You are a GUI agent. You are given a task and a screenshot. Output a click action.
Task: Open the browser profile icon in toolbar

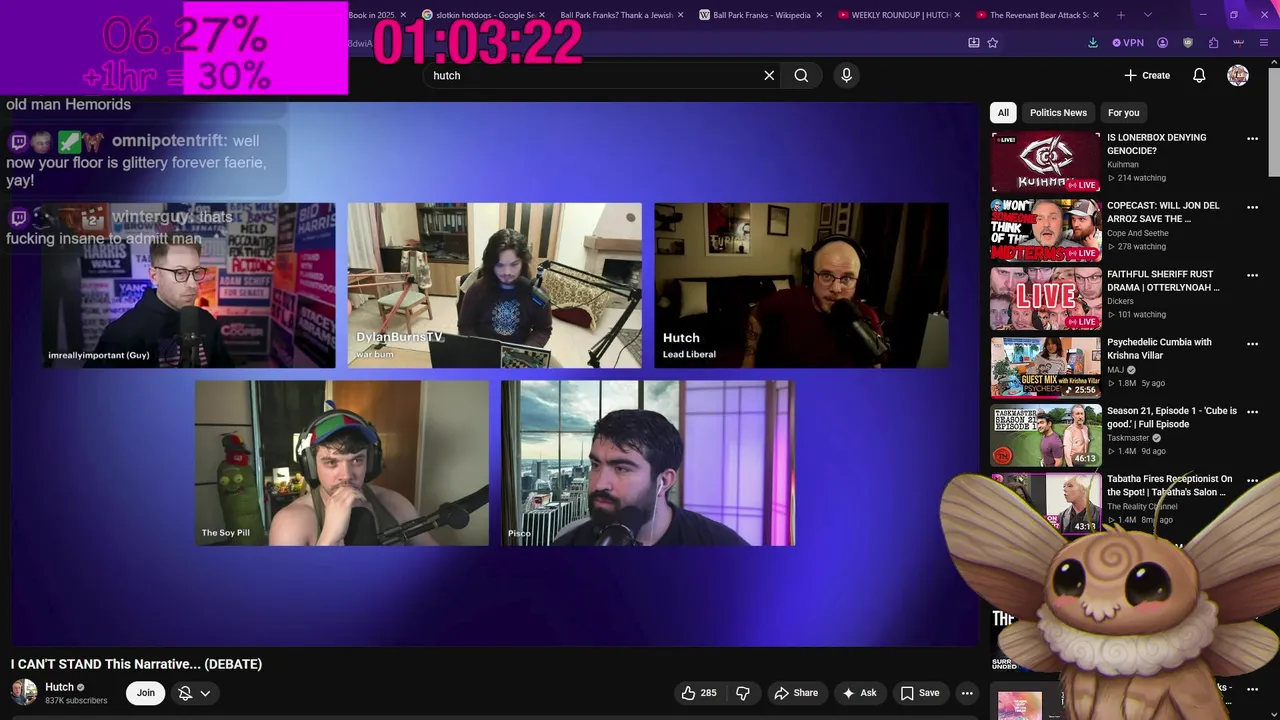1162,43
